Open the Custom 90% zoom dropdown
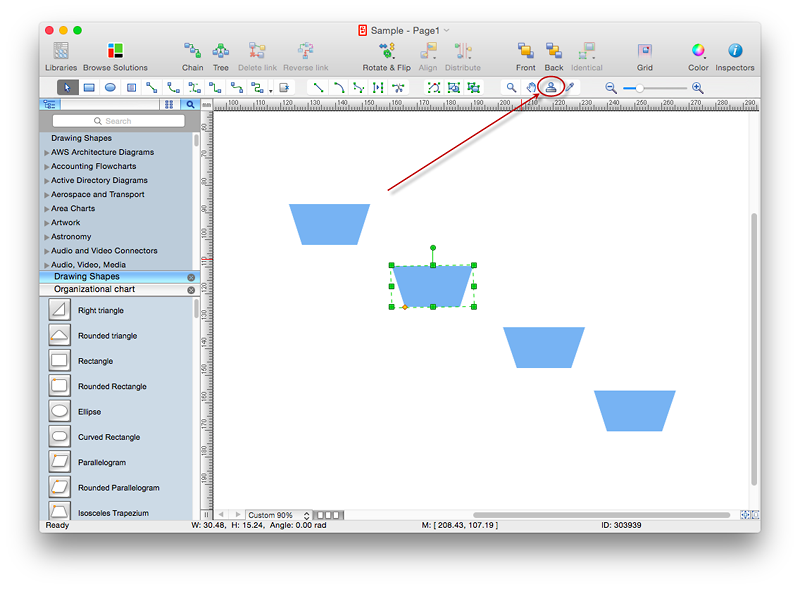Image resolution: width=800 pixels, height=589 pixels. pos(279,515)
